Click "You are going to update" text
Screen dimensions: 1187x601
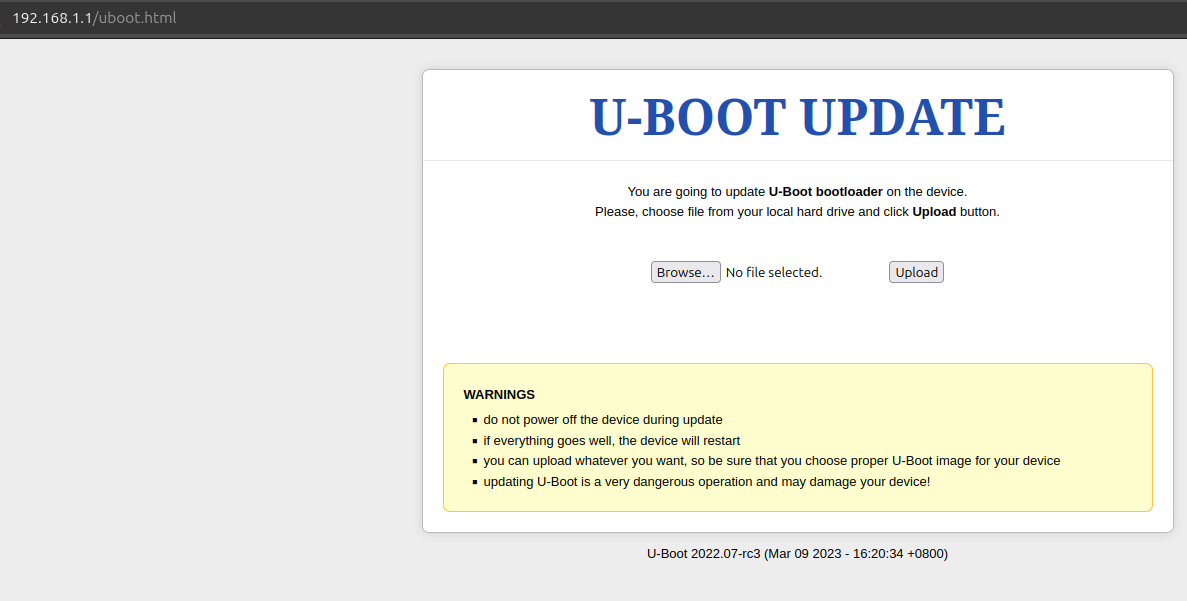pos(696,191)
